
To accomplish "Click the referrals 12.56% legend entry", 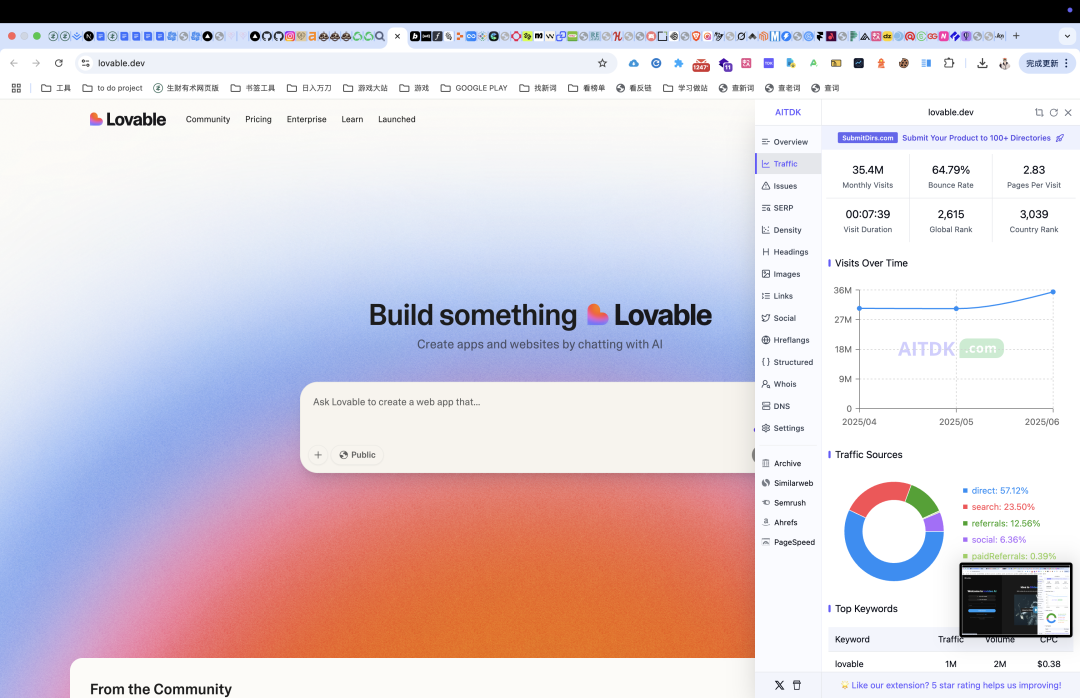I will point(1001,524).
